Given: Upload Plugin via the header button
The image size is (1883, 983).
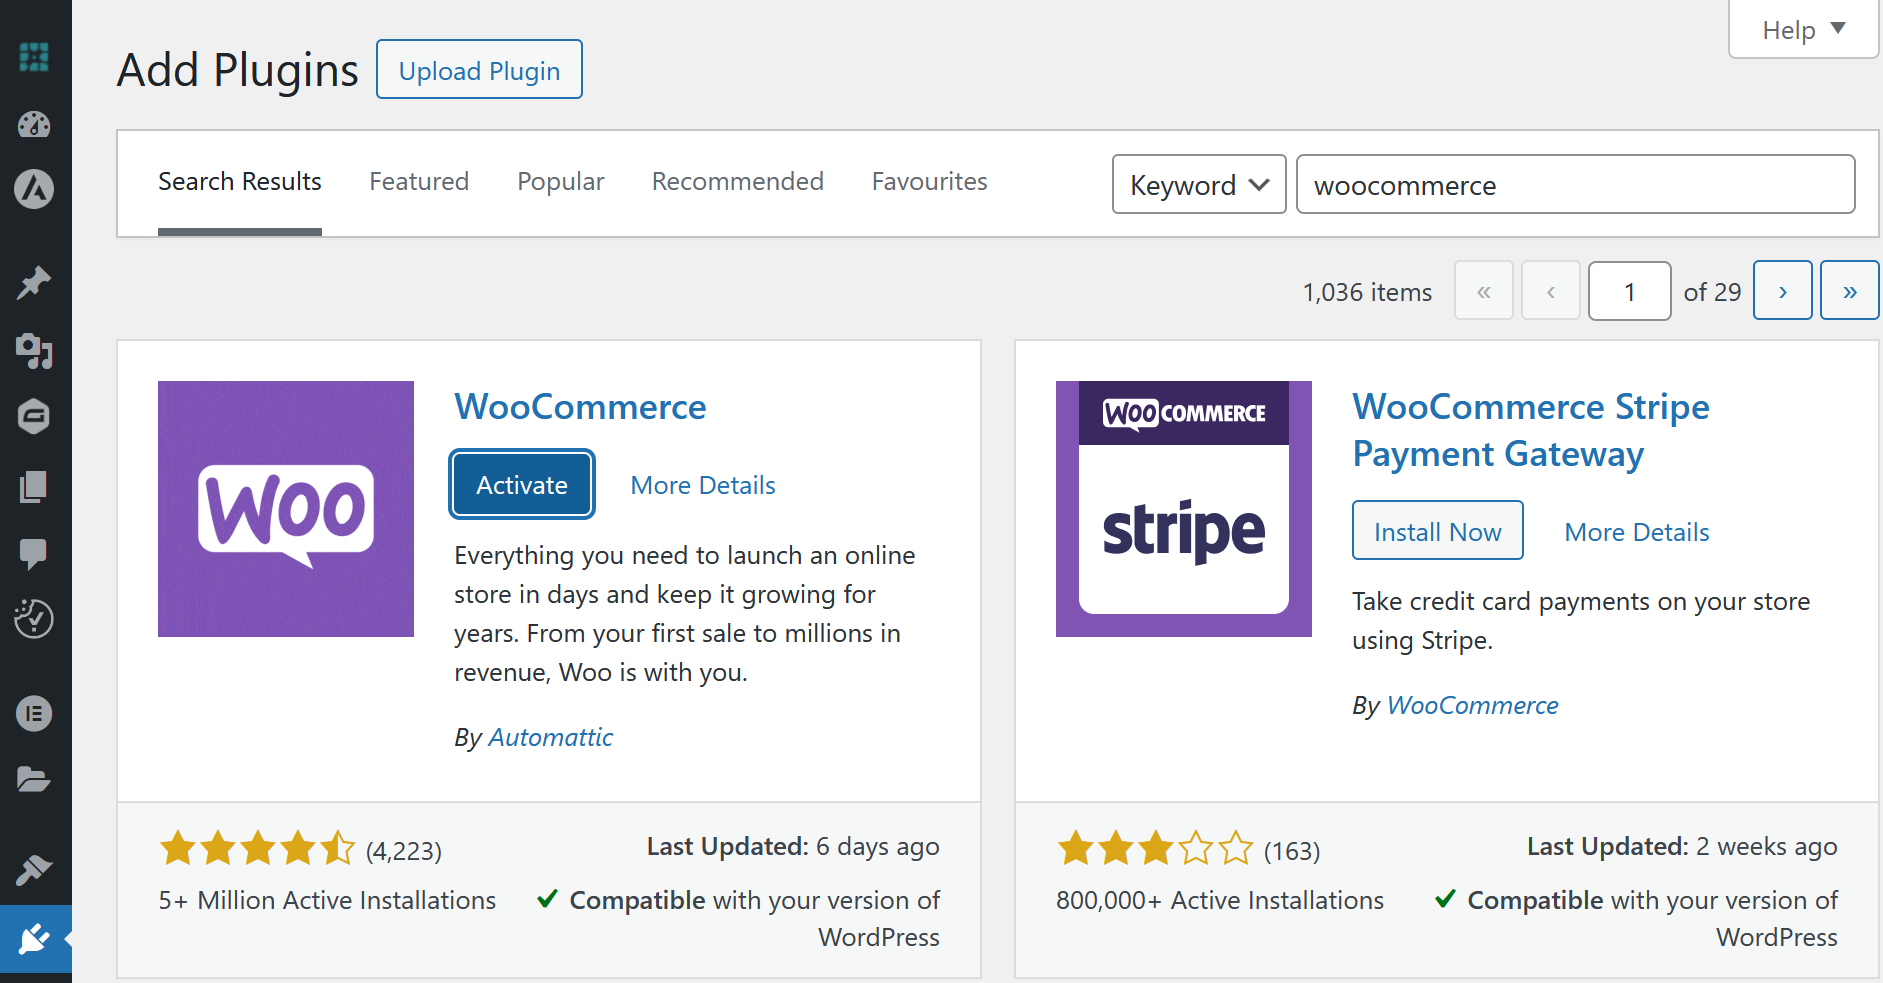Looking at the screenshot, I should (x=479, y=69).
